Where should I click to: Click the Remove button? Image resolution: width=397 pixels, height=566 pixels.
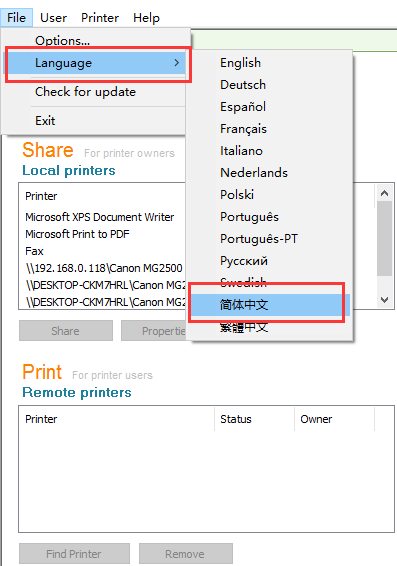[185, 554]
